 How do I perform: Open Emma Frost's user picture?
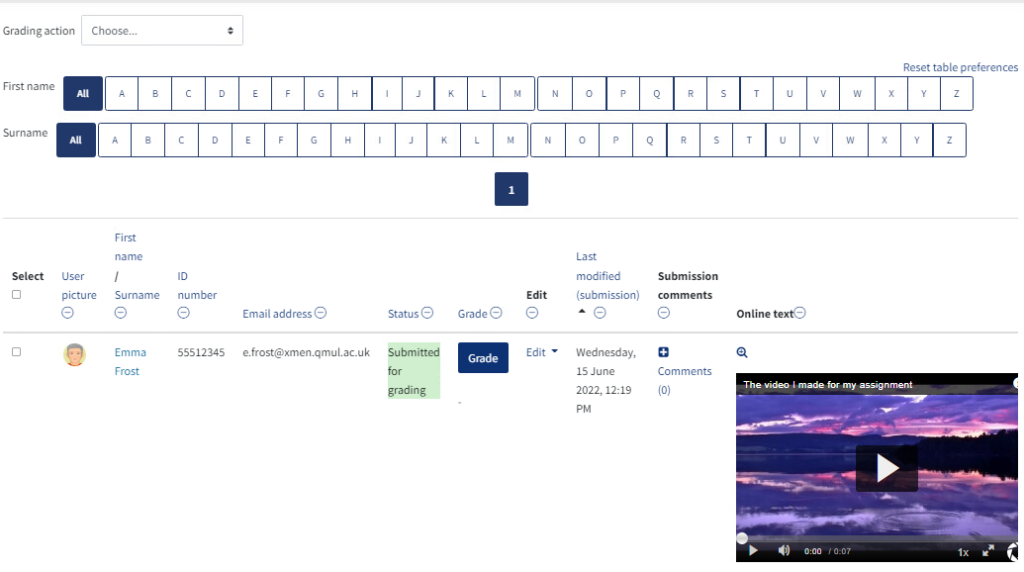[74, 355]
